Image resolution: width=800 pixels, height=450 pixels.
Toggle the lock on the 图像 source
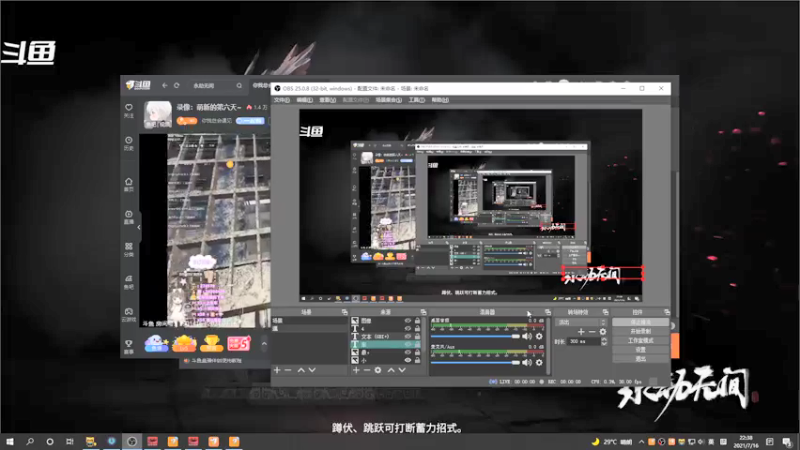417,321
